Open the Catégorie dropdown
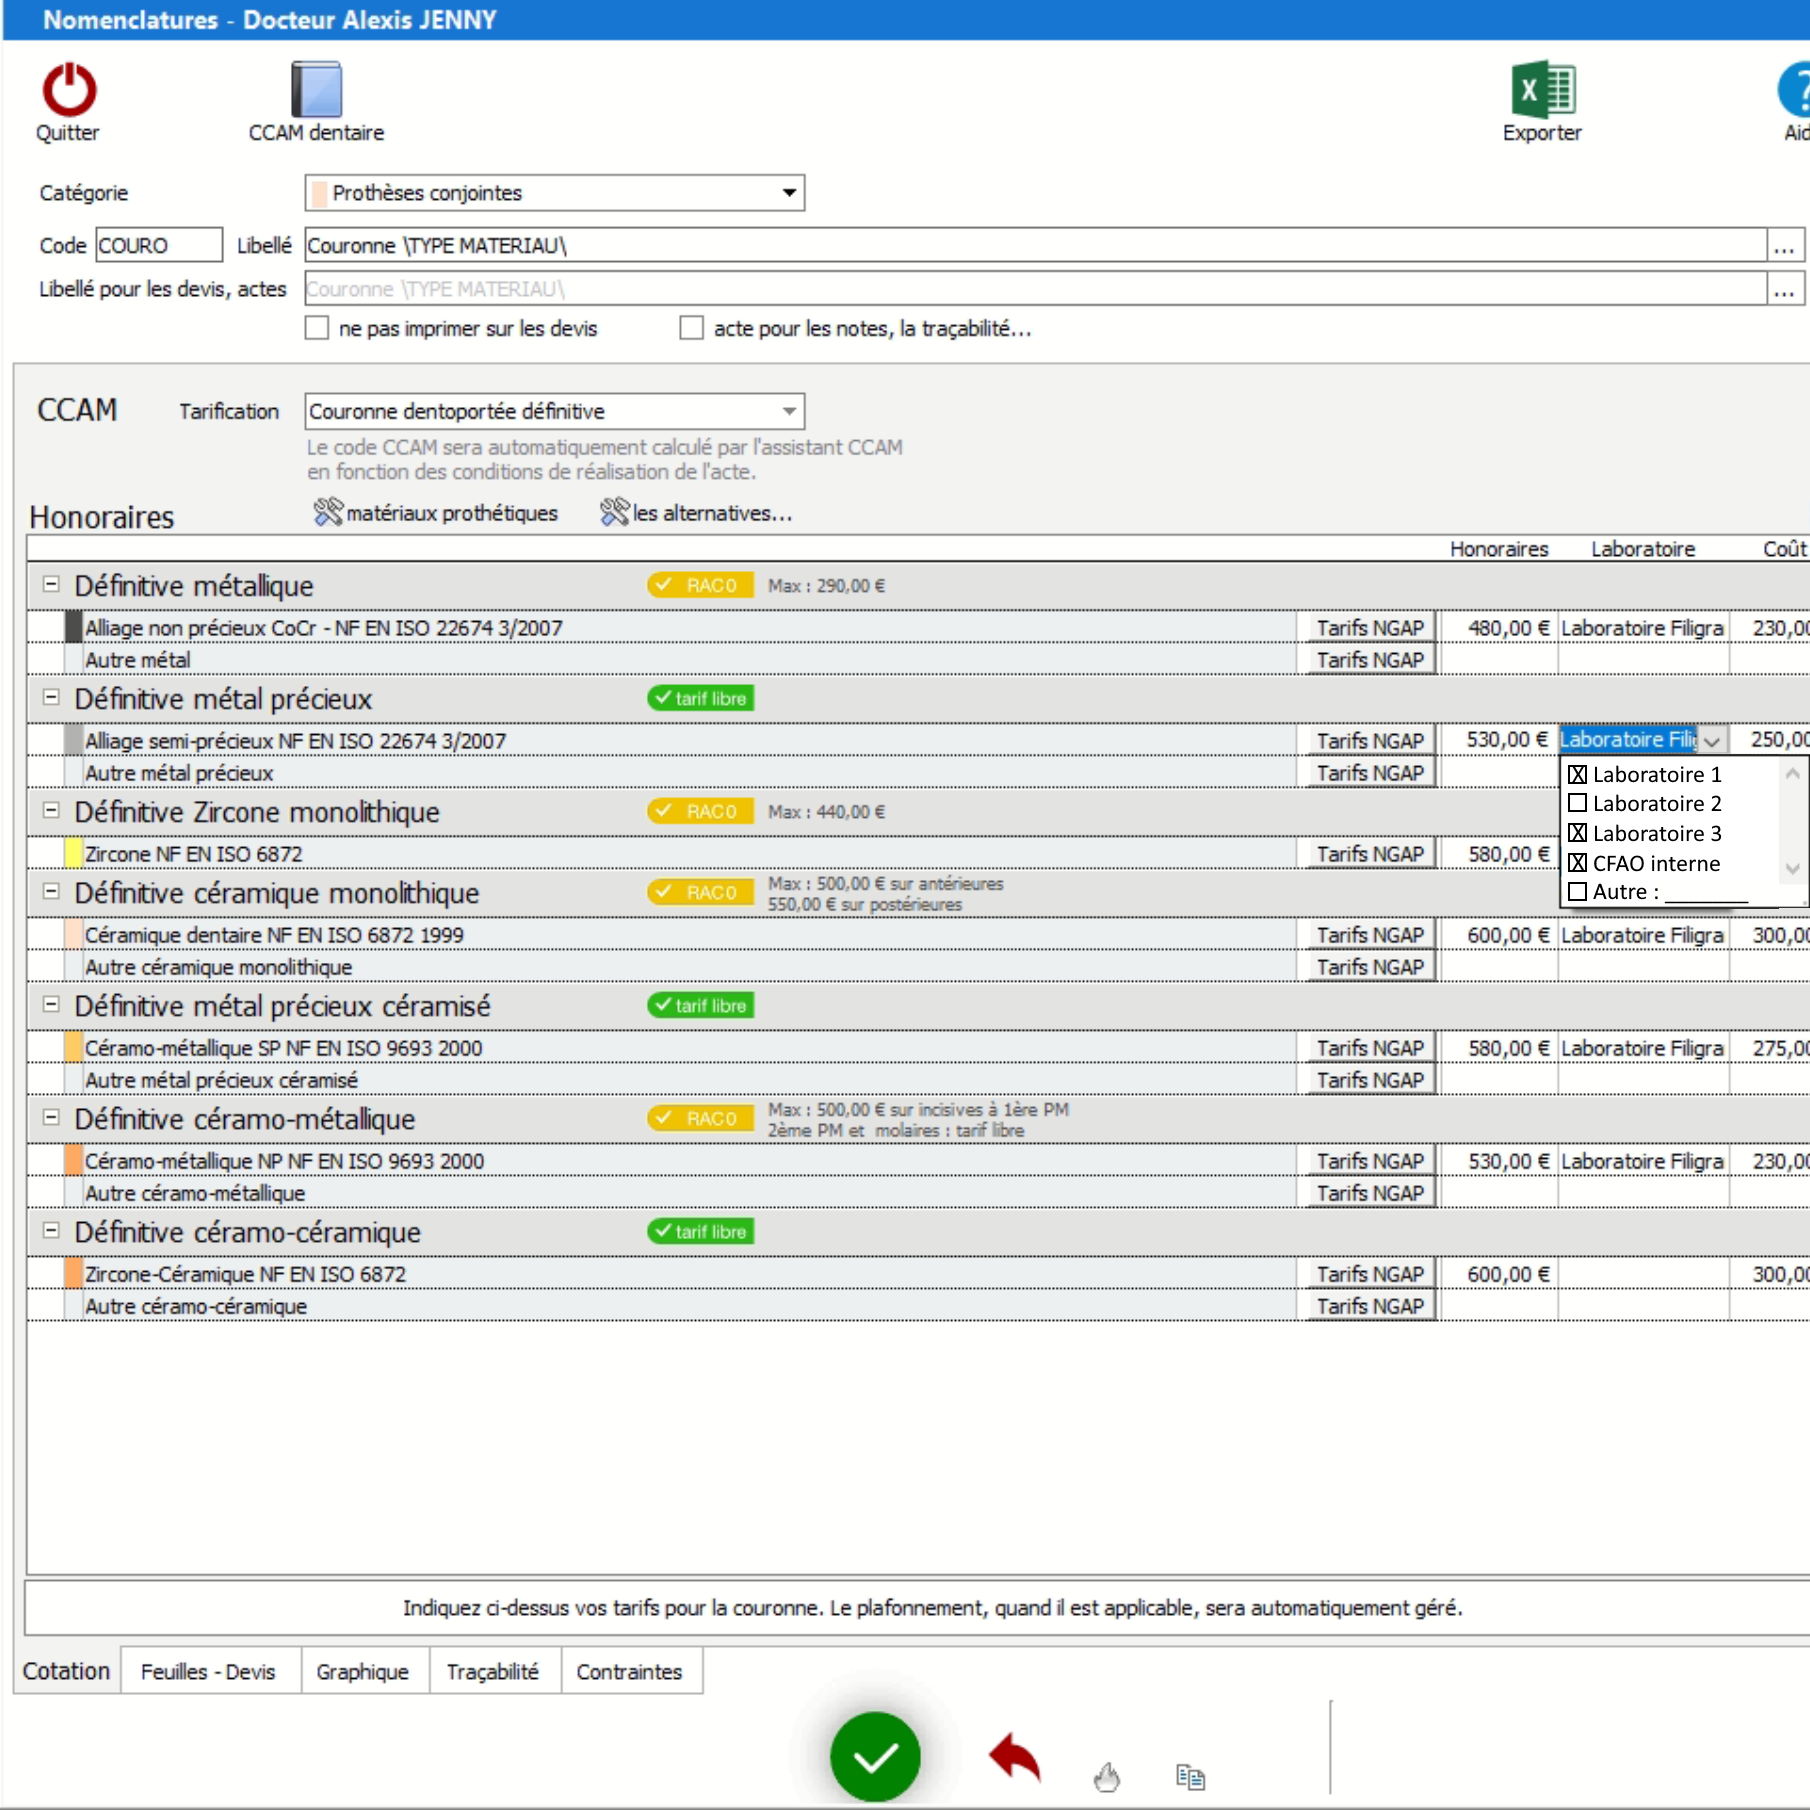This screenshot has height=1810, width=1810. pyautogui.click(x=789, y=193)
